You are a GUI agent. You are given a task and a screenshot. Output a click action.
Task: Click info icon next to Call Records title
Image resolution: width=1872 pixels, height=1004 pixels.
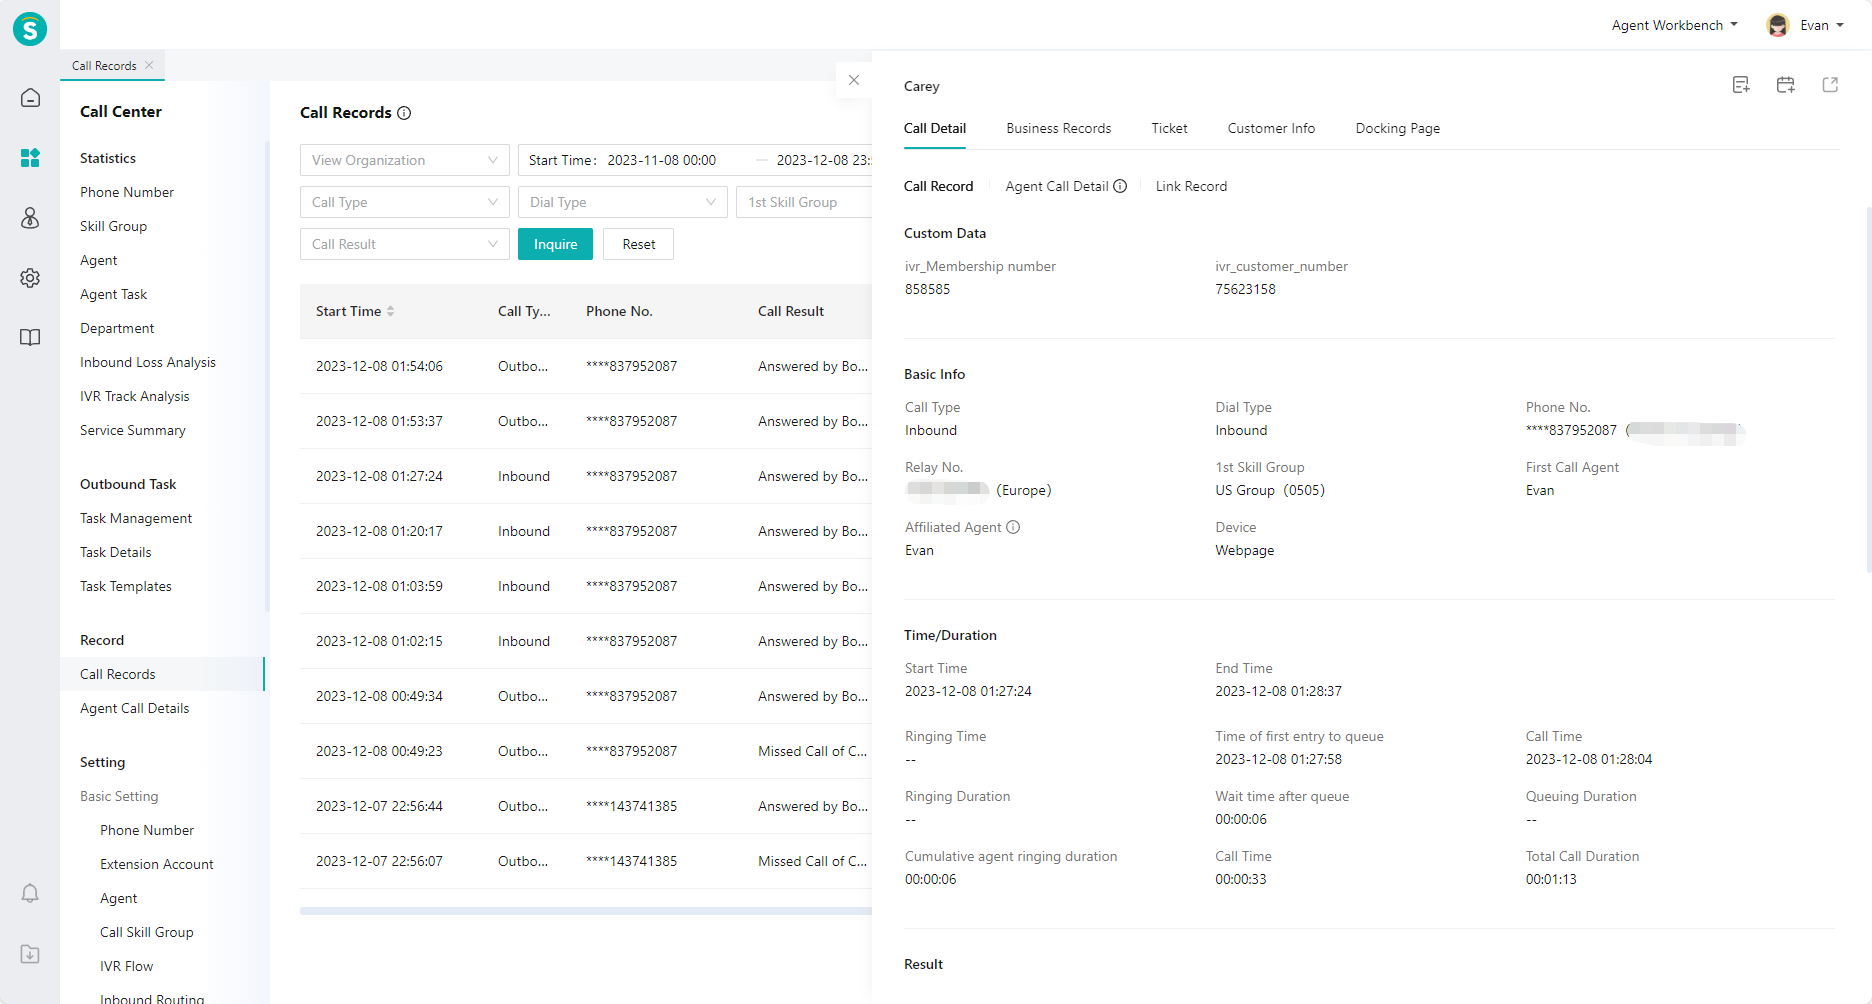tap(404, 113)
